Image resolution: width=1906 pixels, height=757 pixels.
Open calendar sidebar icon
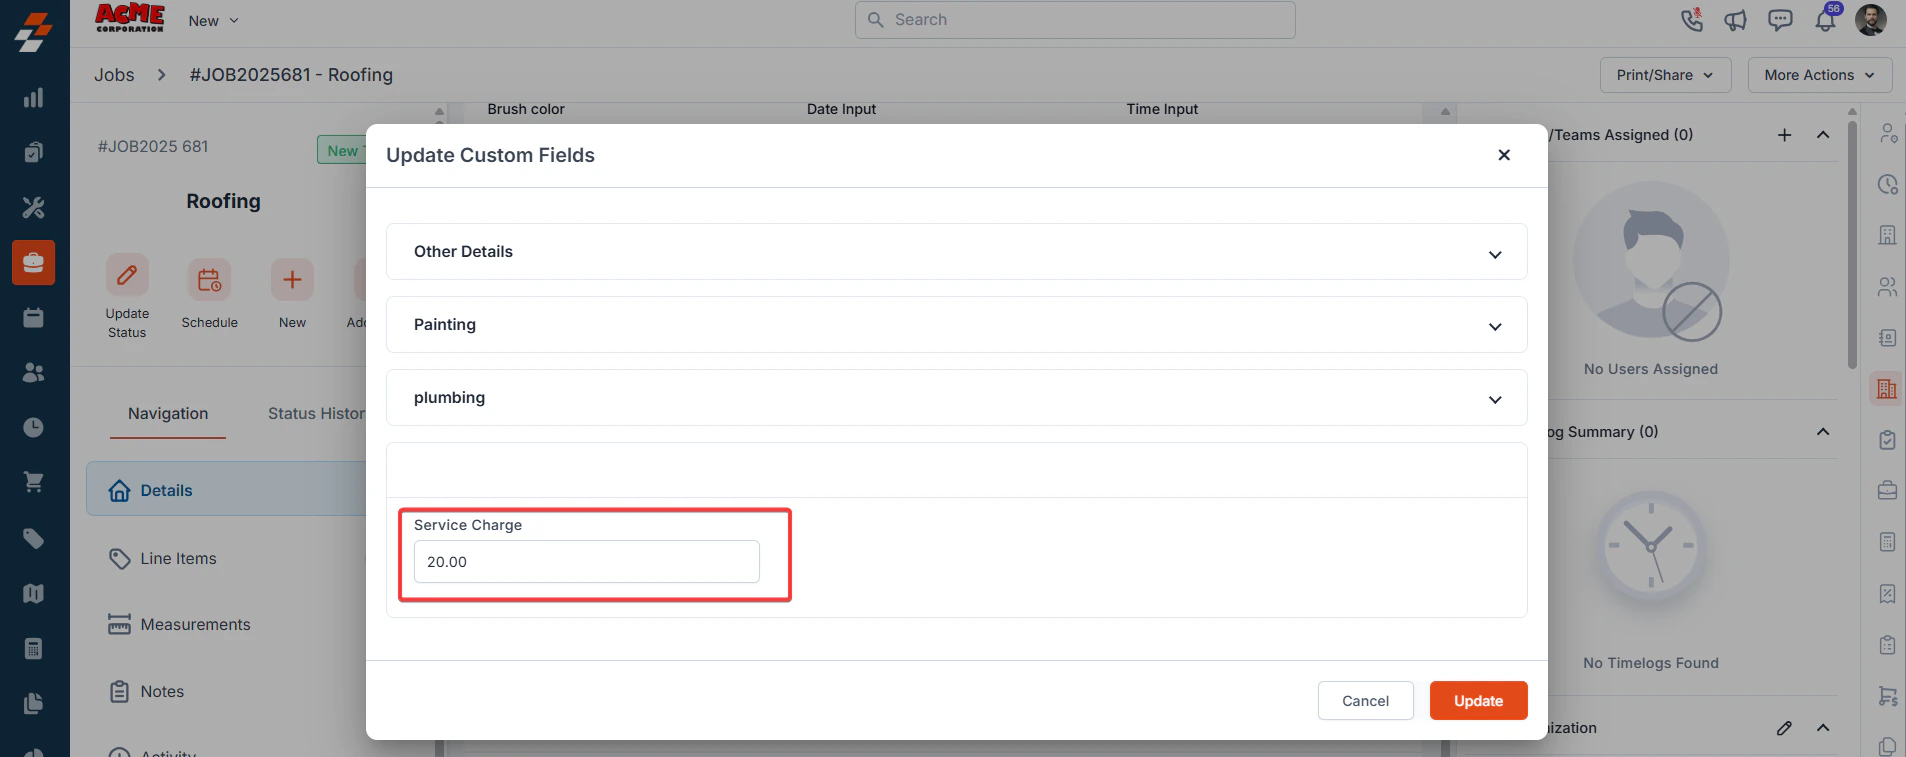[33, 318]
